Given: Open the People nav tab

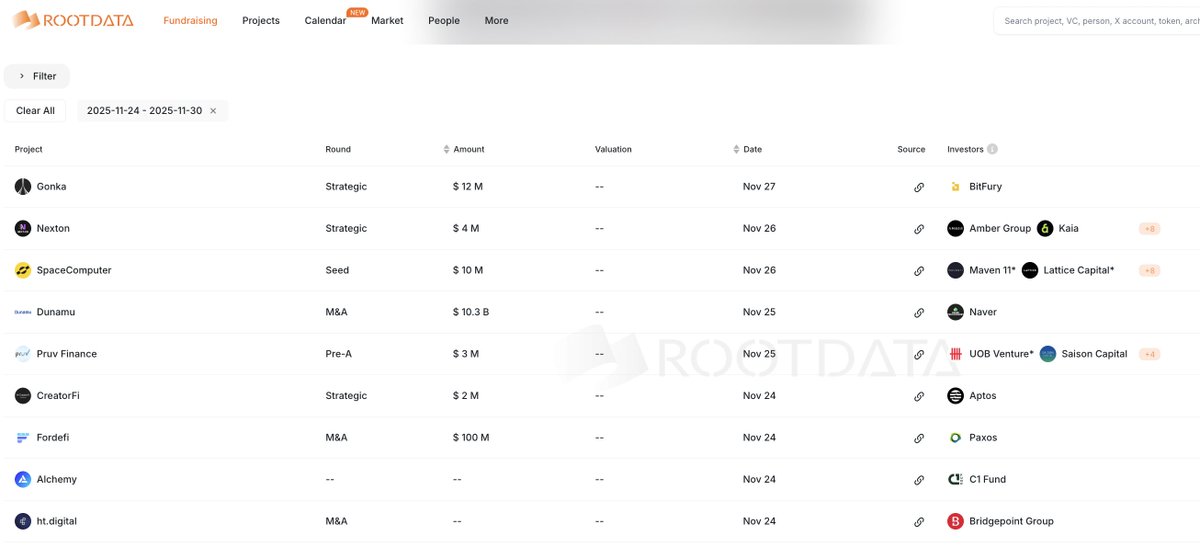Looking at the screenshot, I should 444,21.
